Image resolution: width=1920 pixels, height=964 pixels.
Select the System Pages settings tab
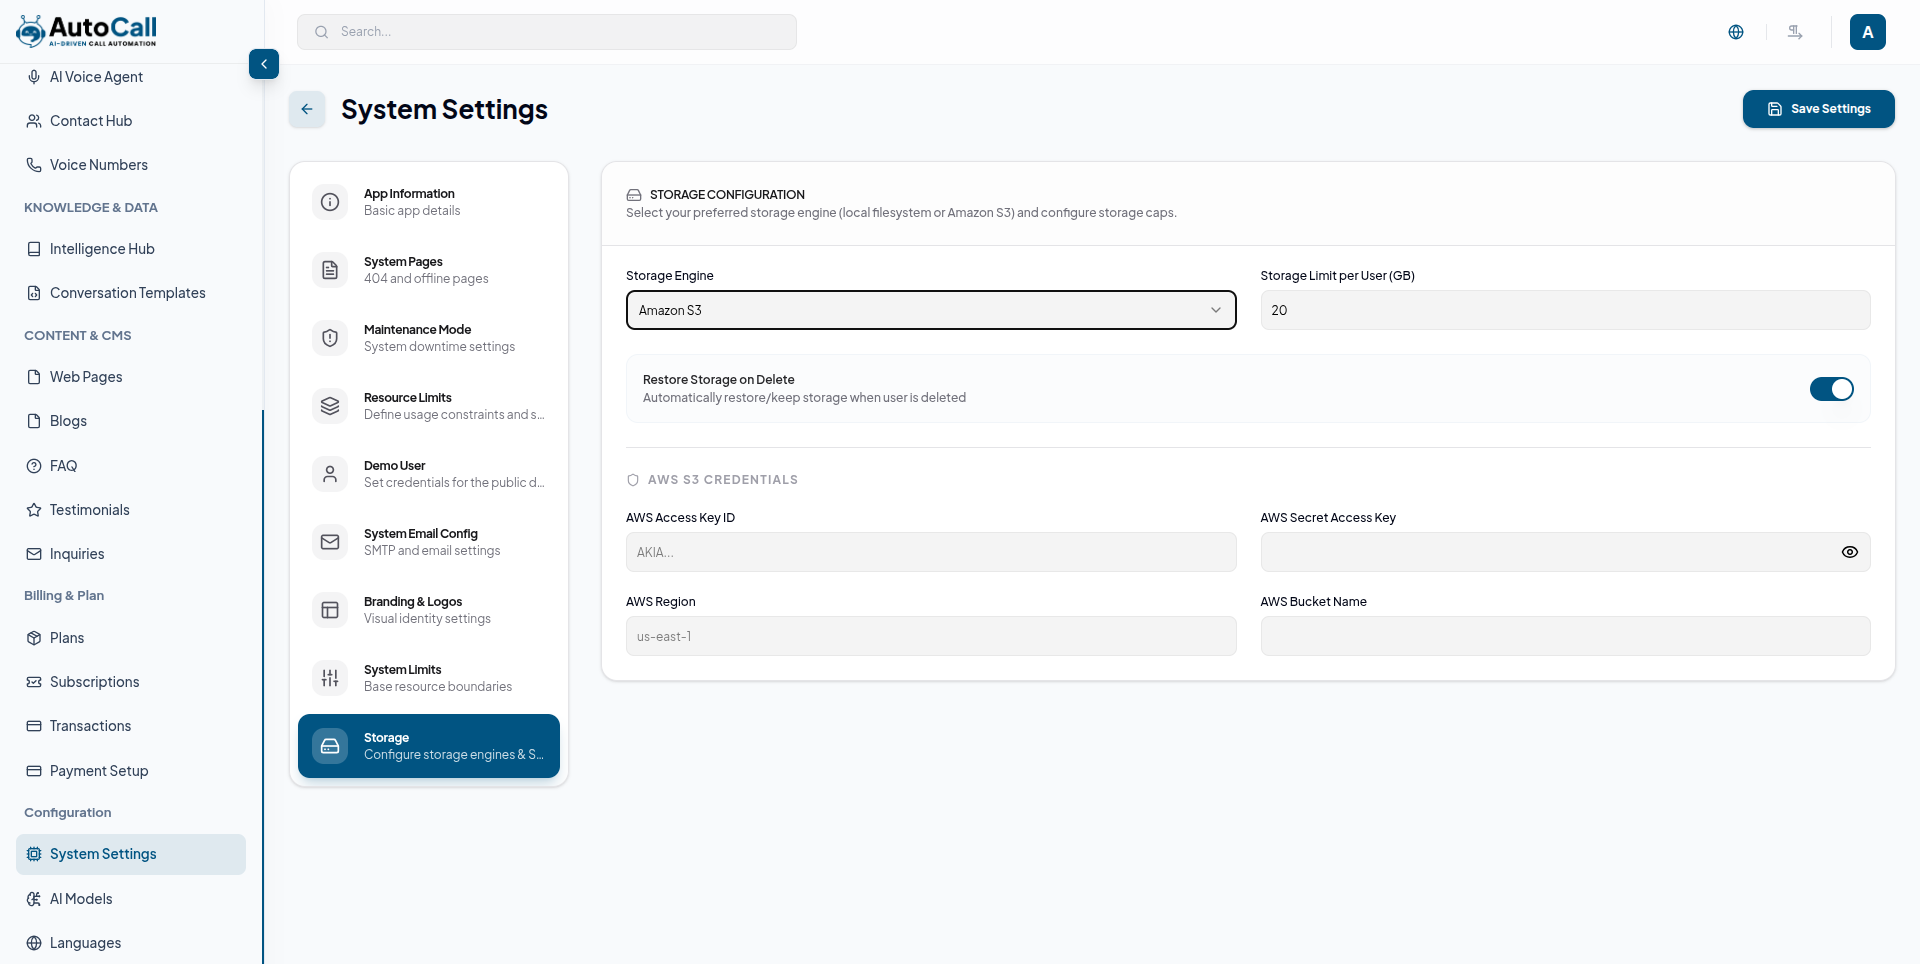(x=429, y=270)
